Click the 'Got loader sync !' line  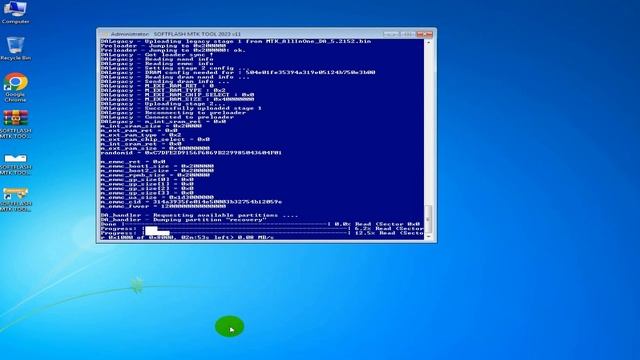(x=157, y=55)
